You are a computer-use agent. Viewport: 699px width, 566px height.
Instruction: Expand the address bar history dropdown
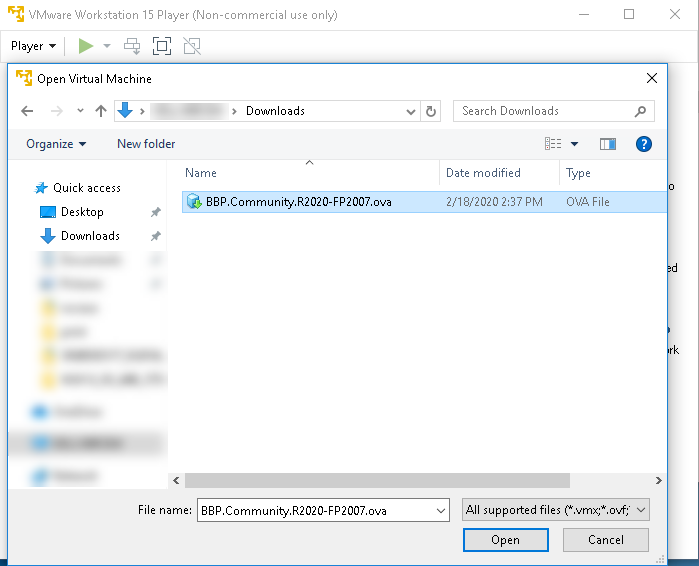[411, 111]
